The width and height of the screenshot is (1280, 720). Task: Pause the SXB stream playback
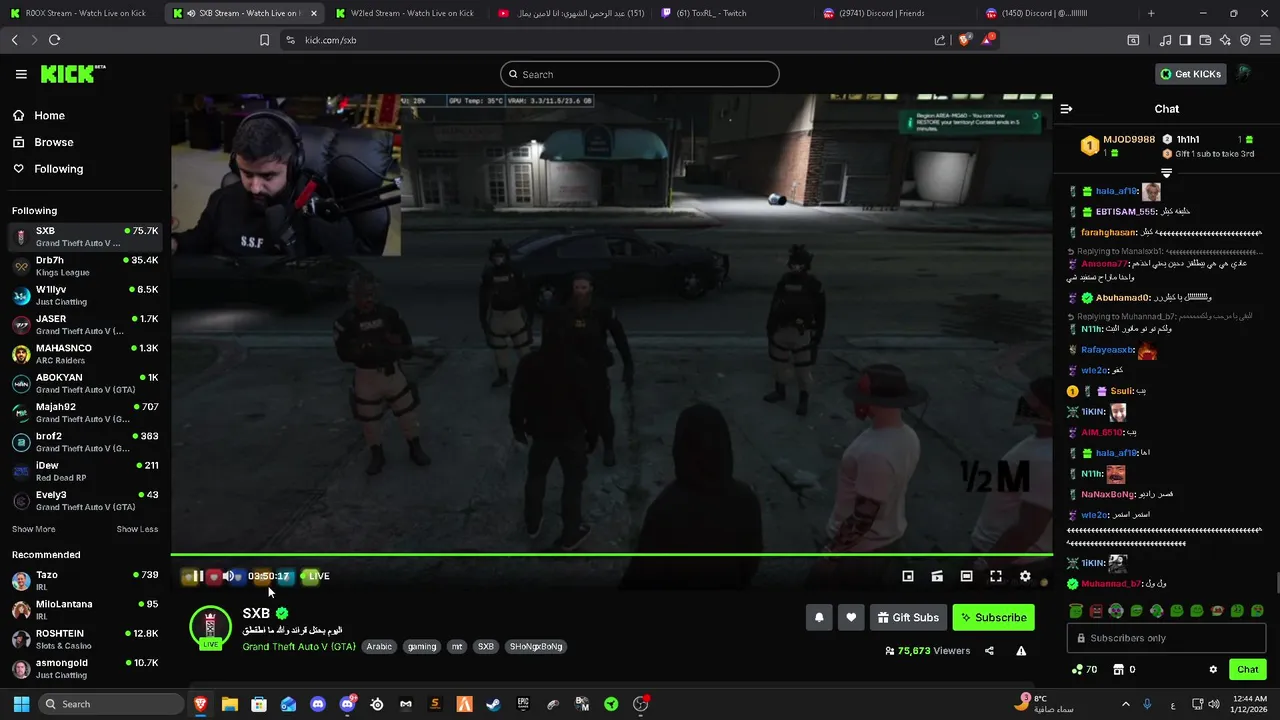point(198,576)
